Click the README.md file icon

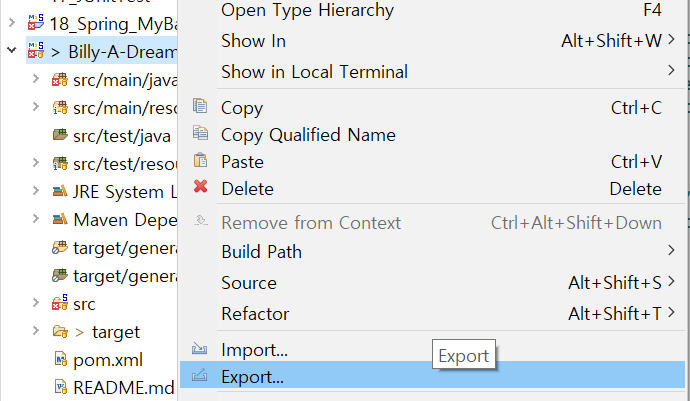61,387
